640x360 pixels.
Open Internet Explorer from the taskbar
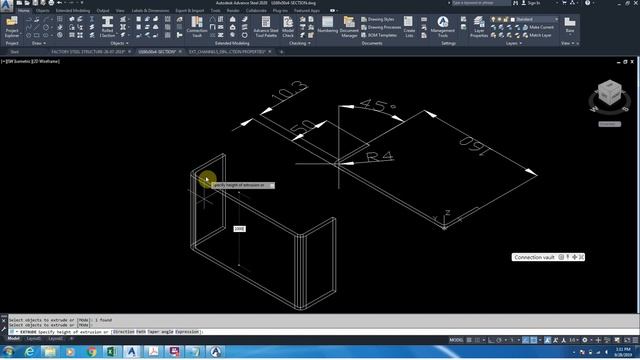click(x=29, y=352)
